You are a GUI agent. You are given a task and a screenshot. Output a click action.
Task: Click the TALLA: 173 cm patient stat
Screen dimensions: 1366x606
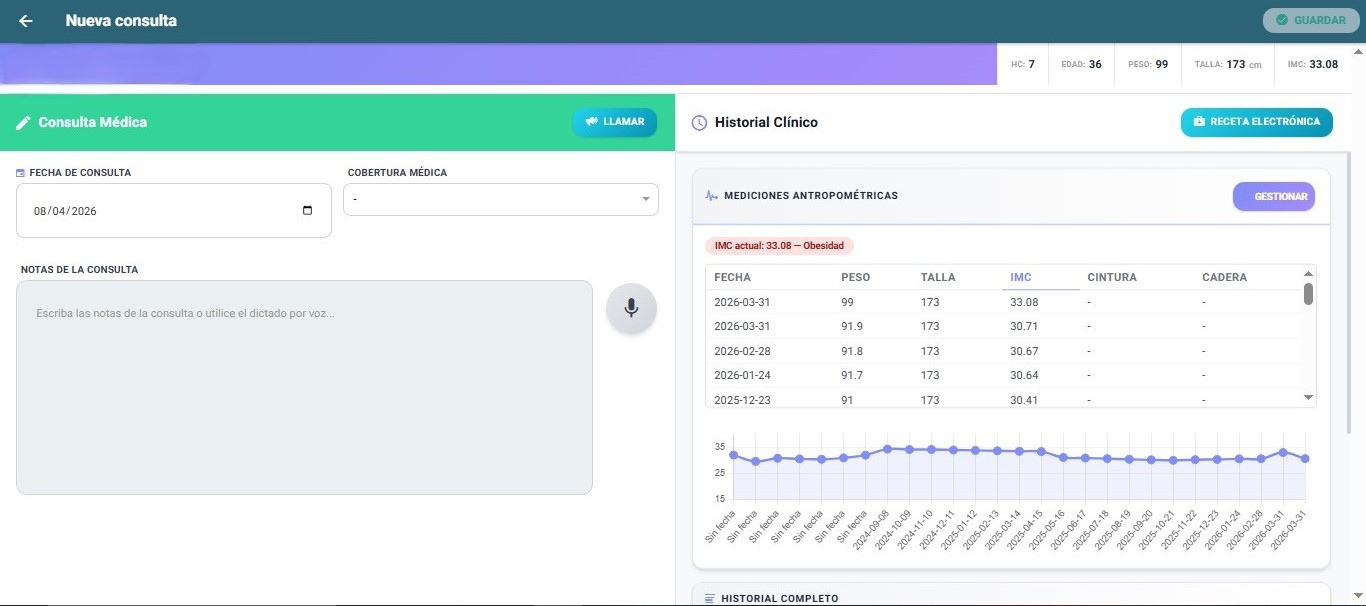point(1228,64)
